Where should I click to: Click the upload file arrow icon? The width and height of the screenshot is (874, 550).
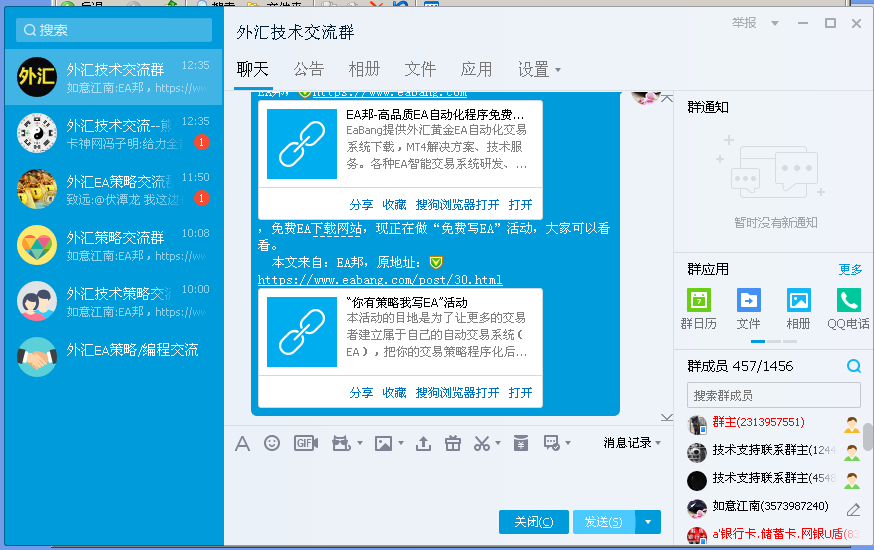[423, 444]
